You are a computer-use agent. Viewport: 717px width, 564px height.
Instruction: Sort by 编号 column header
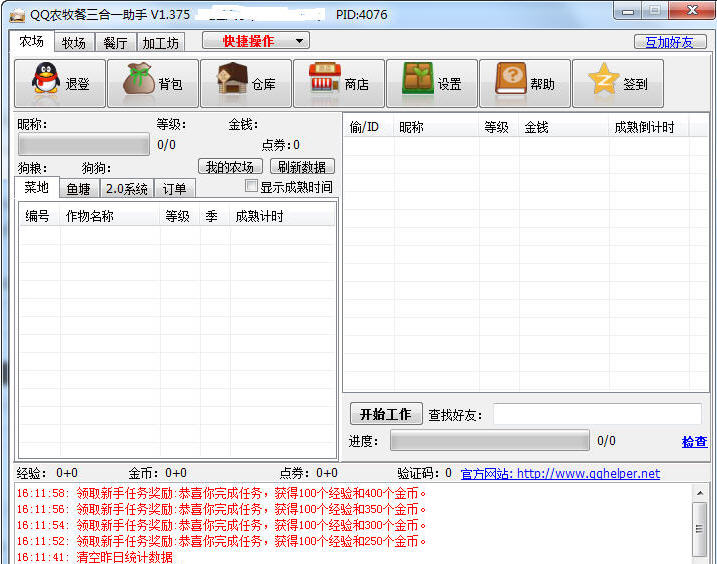click(40, 216)
